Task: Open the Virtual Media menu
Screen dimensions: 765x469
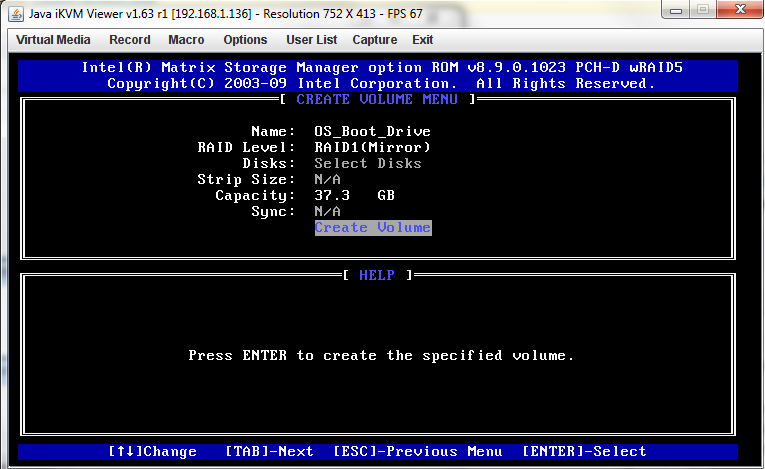Action: pyautogui.click(x=53, y=40)
